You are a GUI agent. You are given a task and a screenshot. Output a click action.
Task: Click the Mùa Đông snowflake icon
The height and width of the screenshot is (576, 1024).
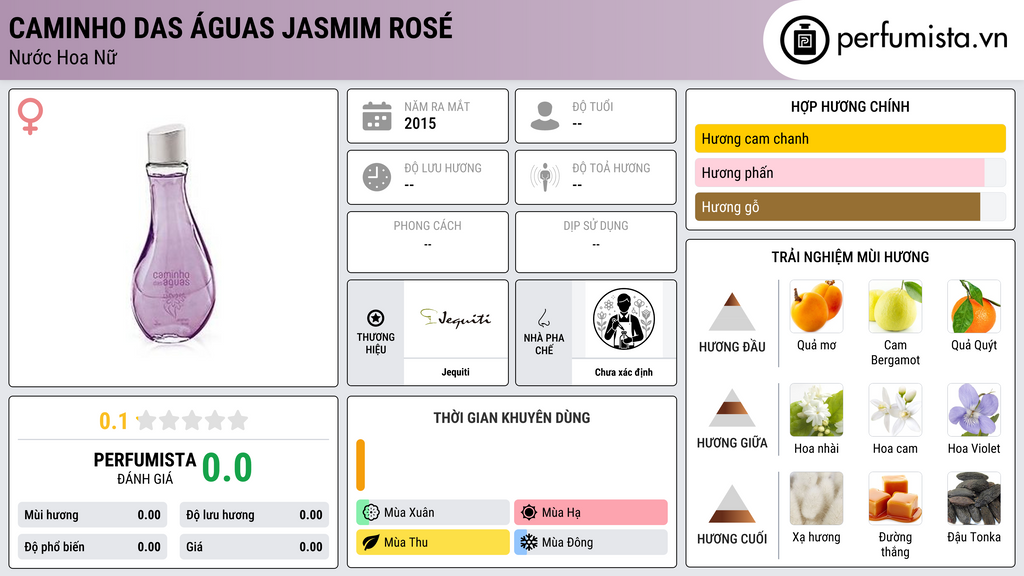[530, 542]
